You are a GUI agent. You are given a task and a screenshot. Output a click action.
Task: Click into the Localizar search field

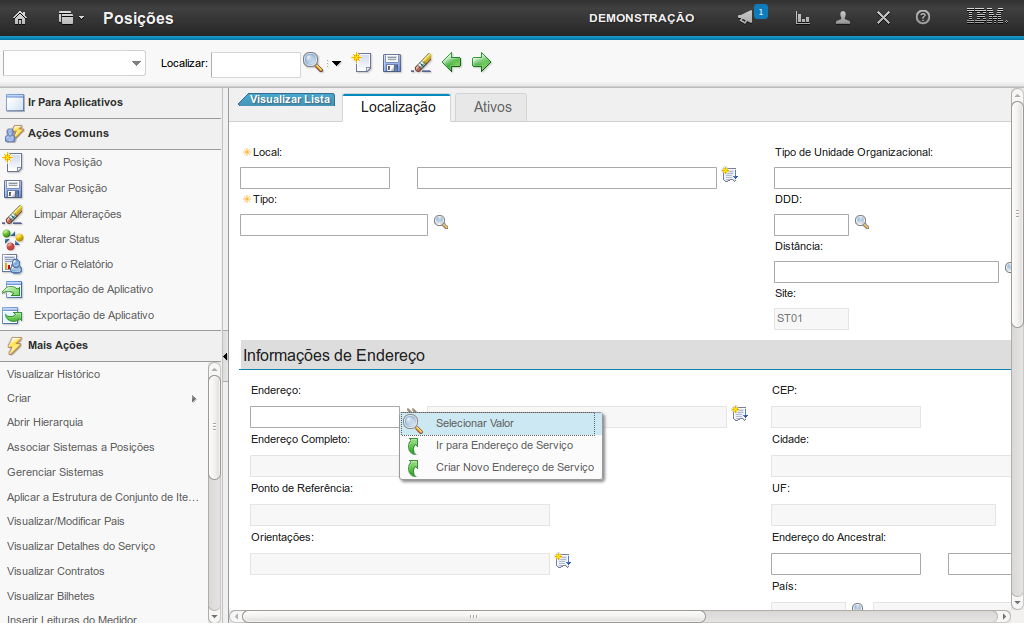point(255,64)
